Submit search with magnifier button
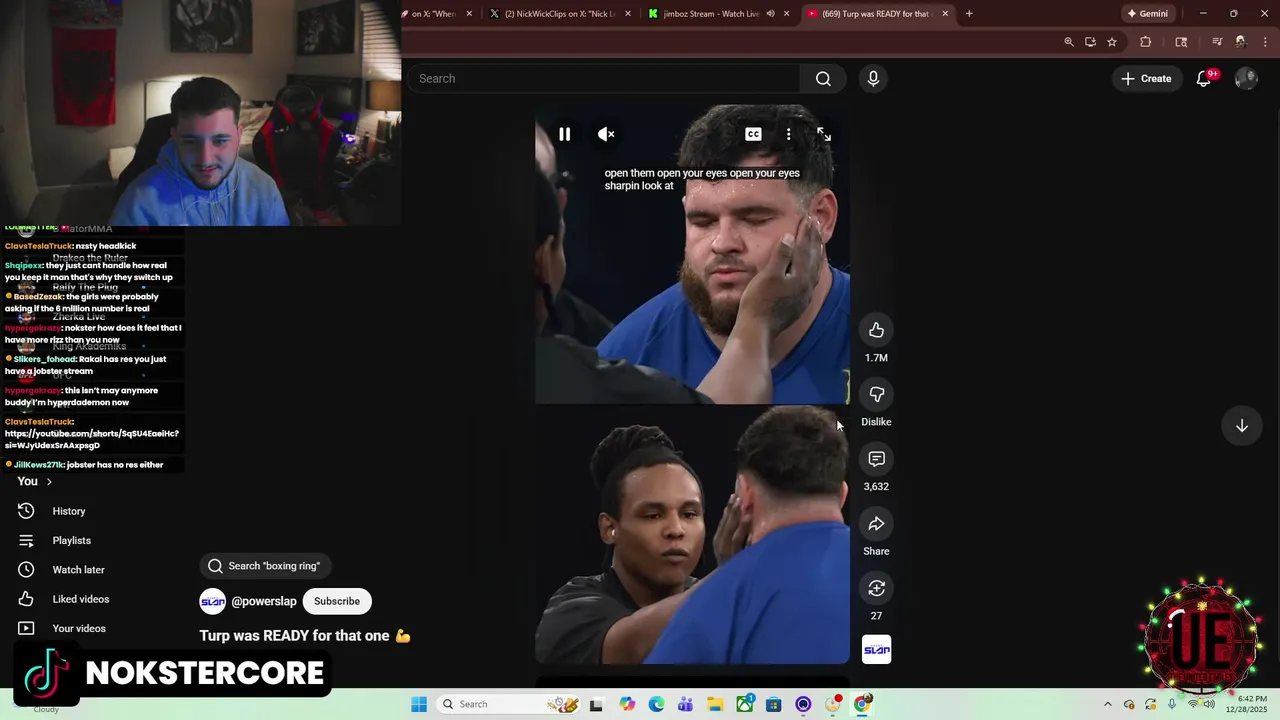Image resolution: width=1280 pixels, height=720 pixels. click(823, 79)
